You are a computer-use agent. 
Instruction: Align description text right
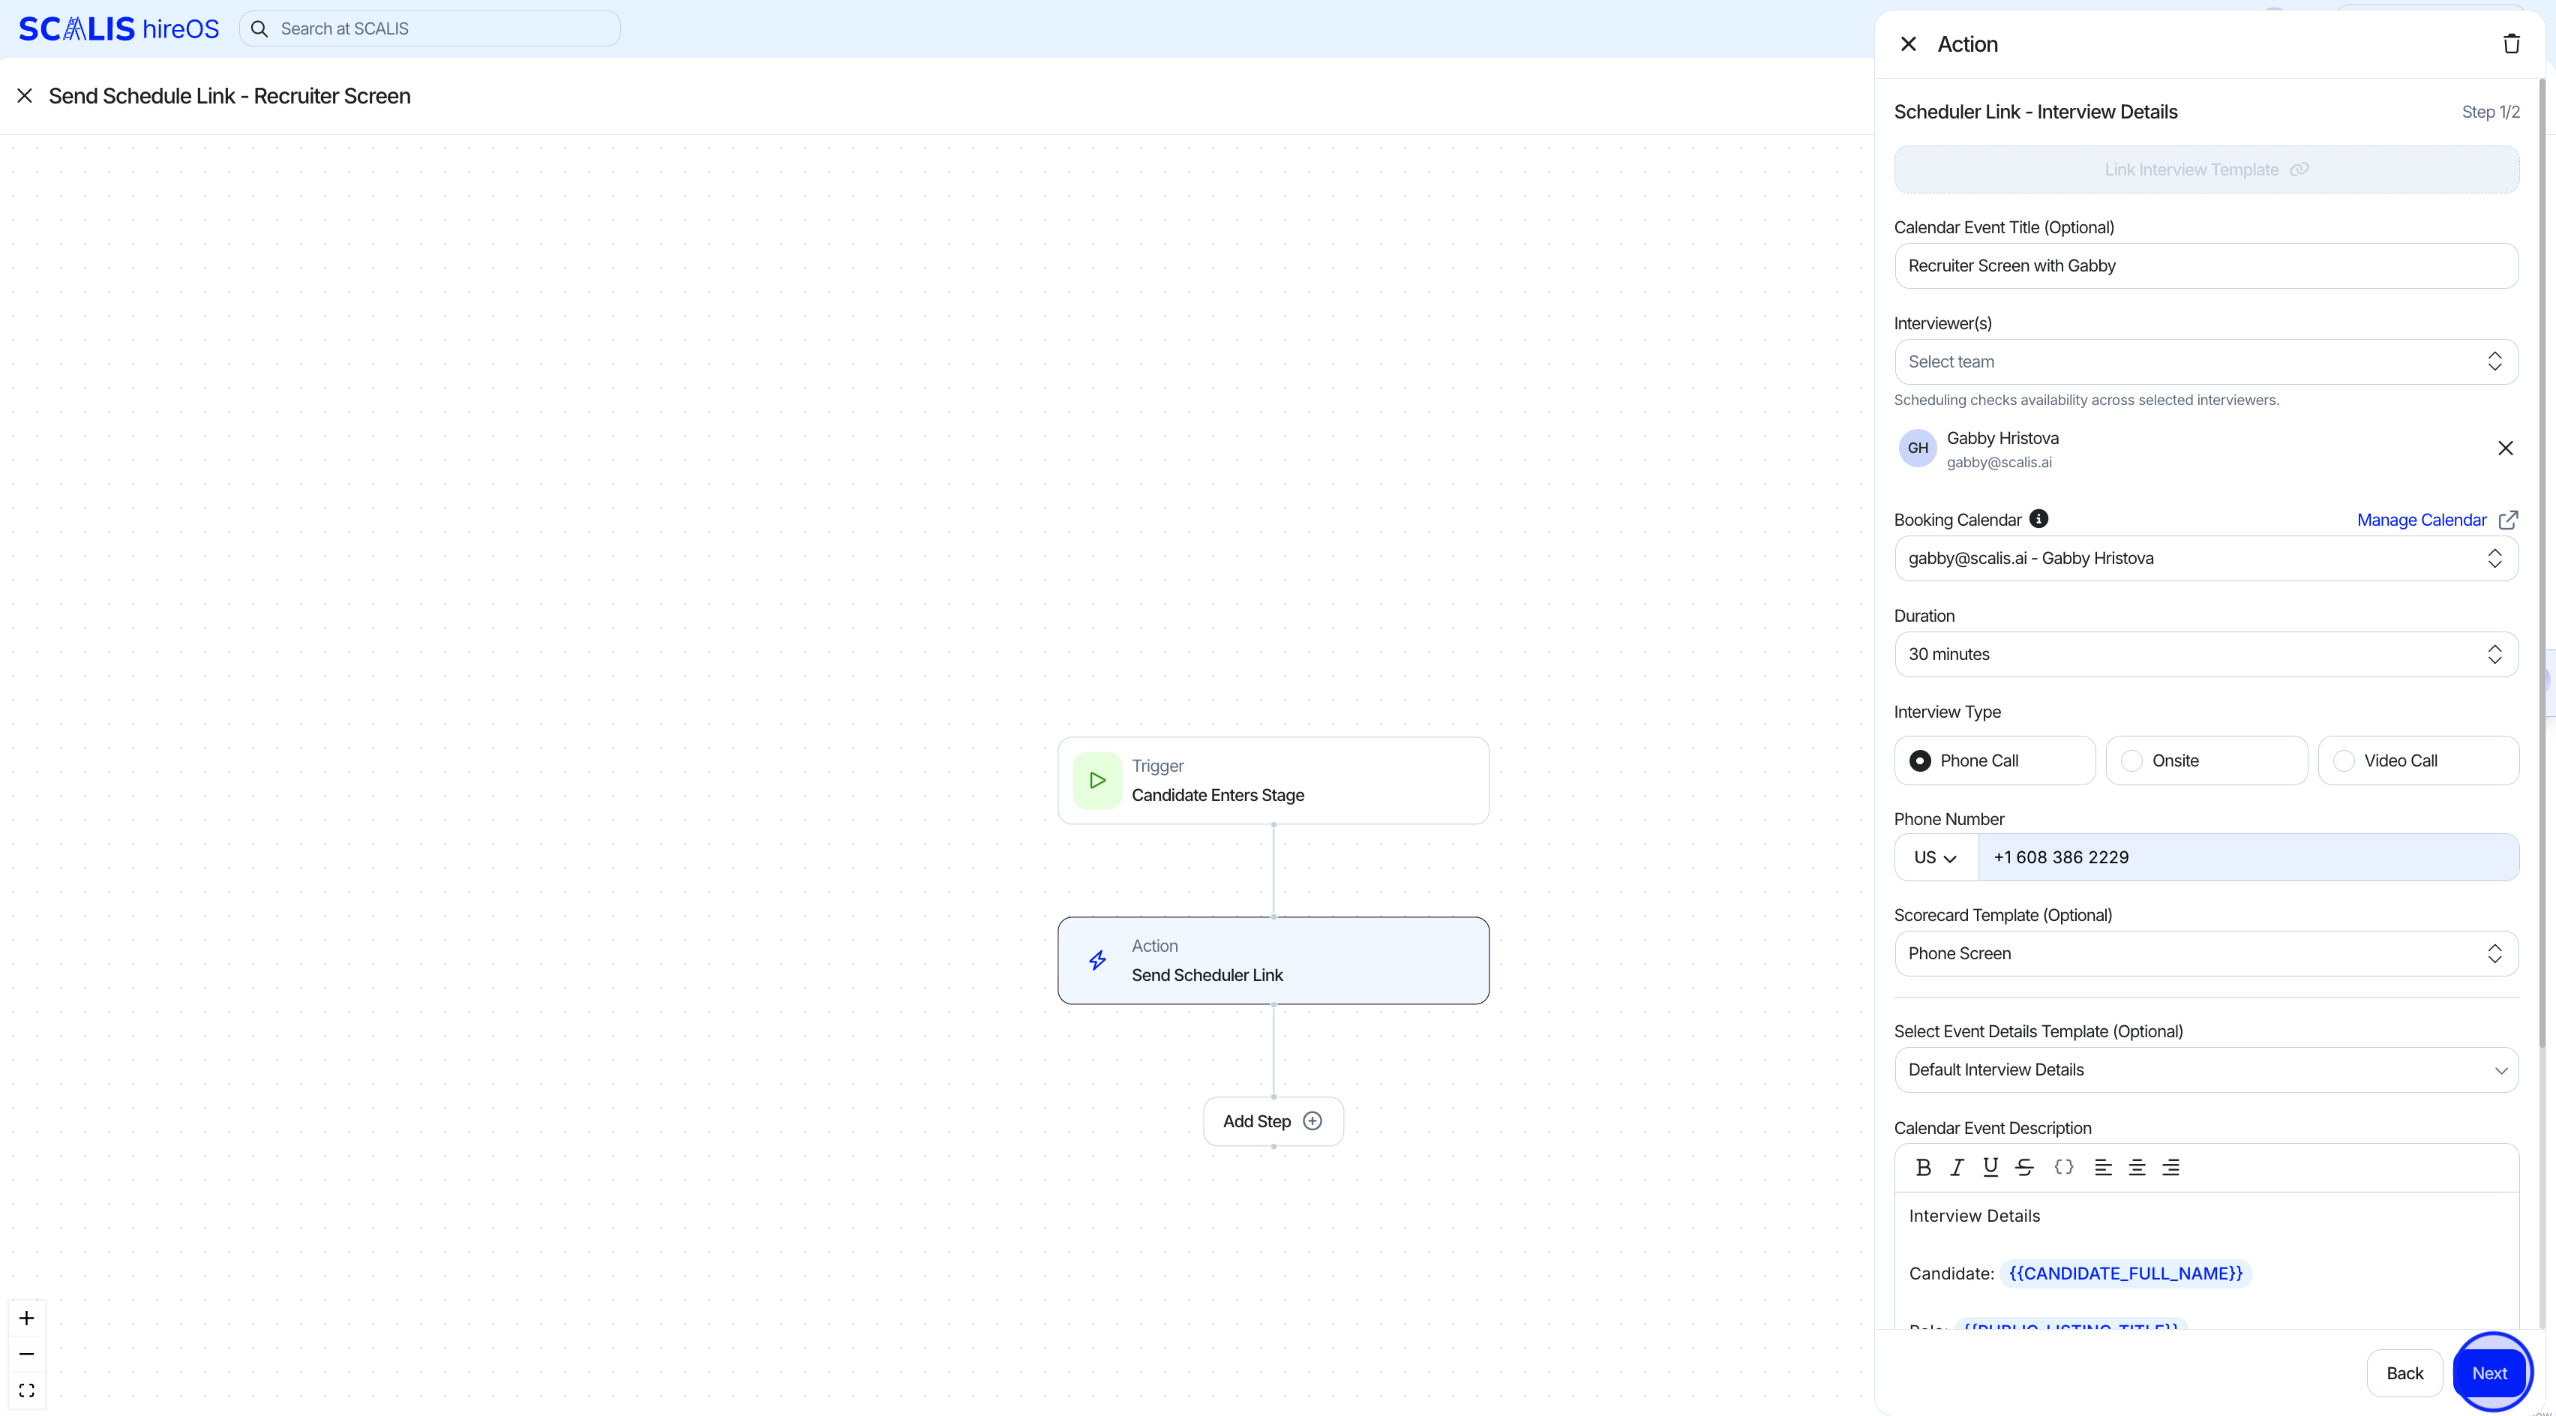click(2171, 1167)
